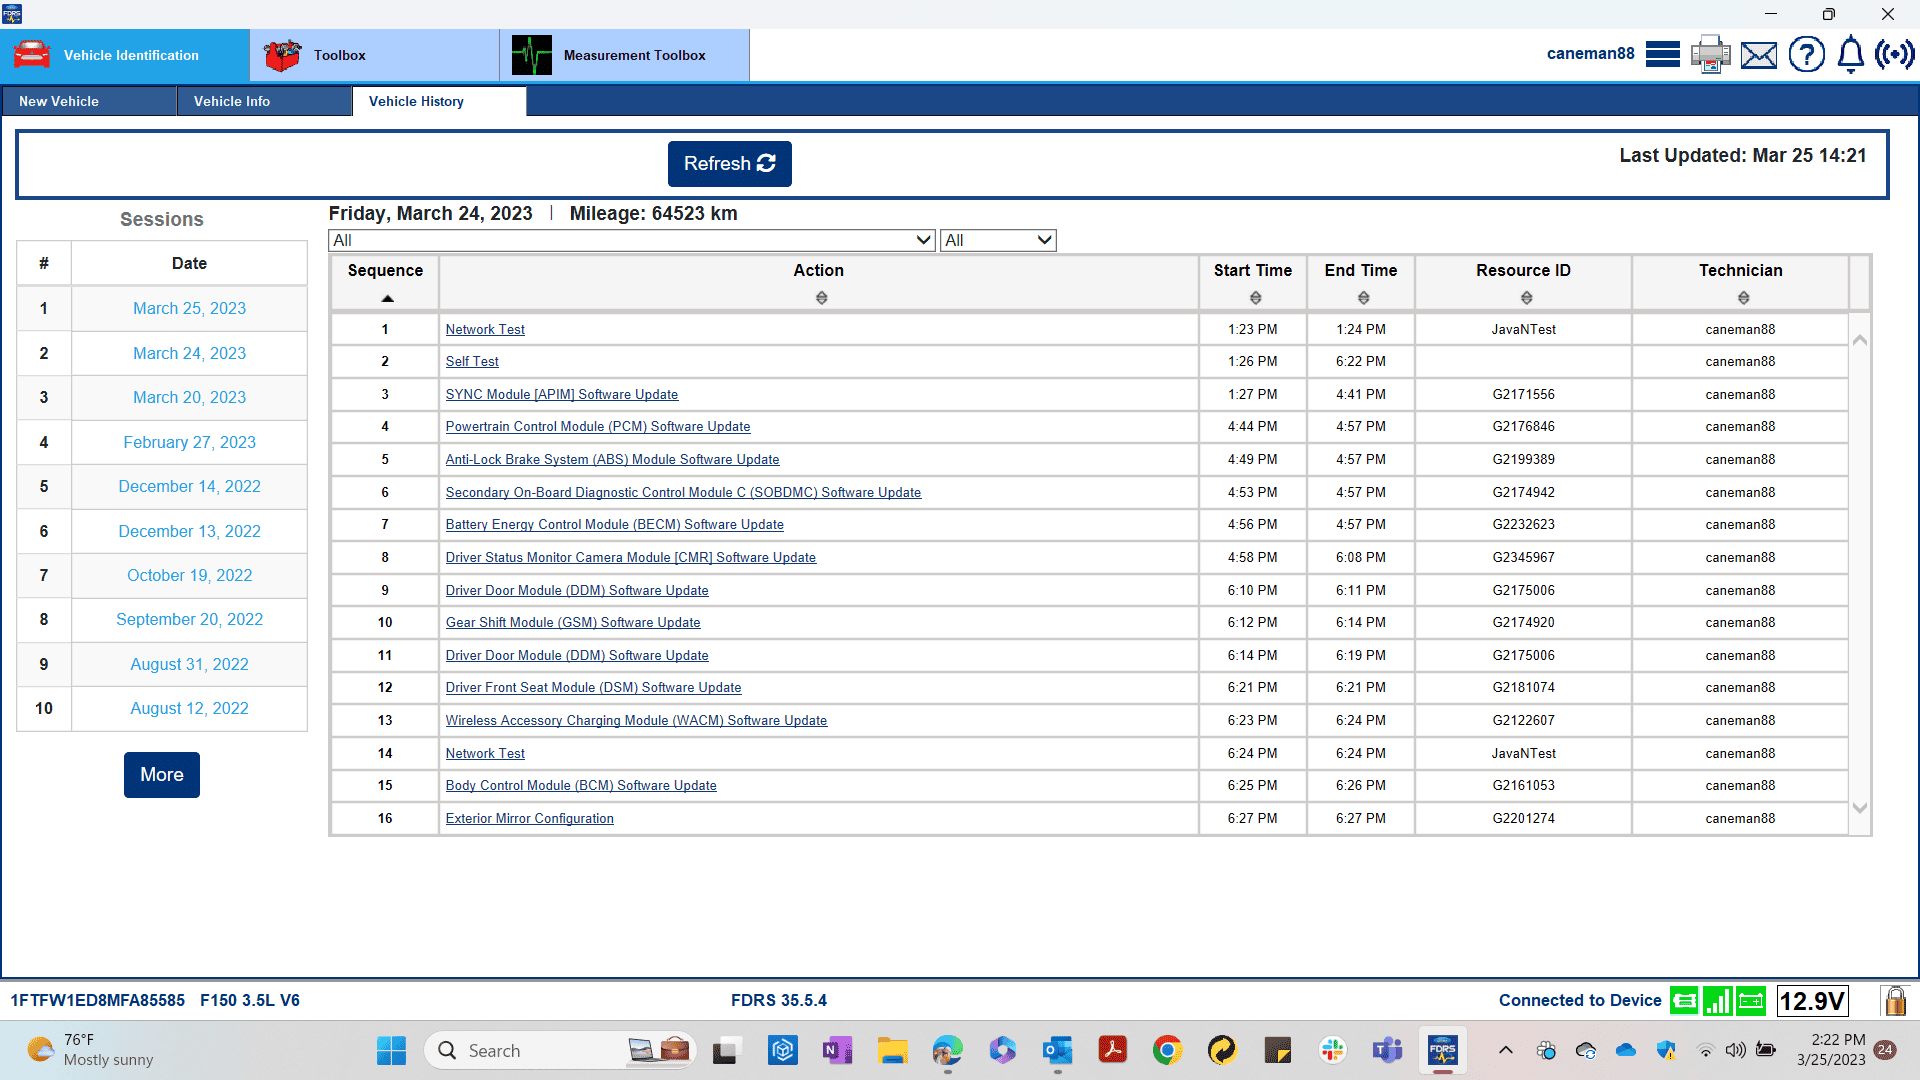Expand the wide All filter dropdown
This screenshot has height=1080, width=1920.
pos(632,240)
